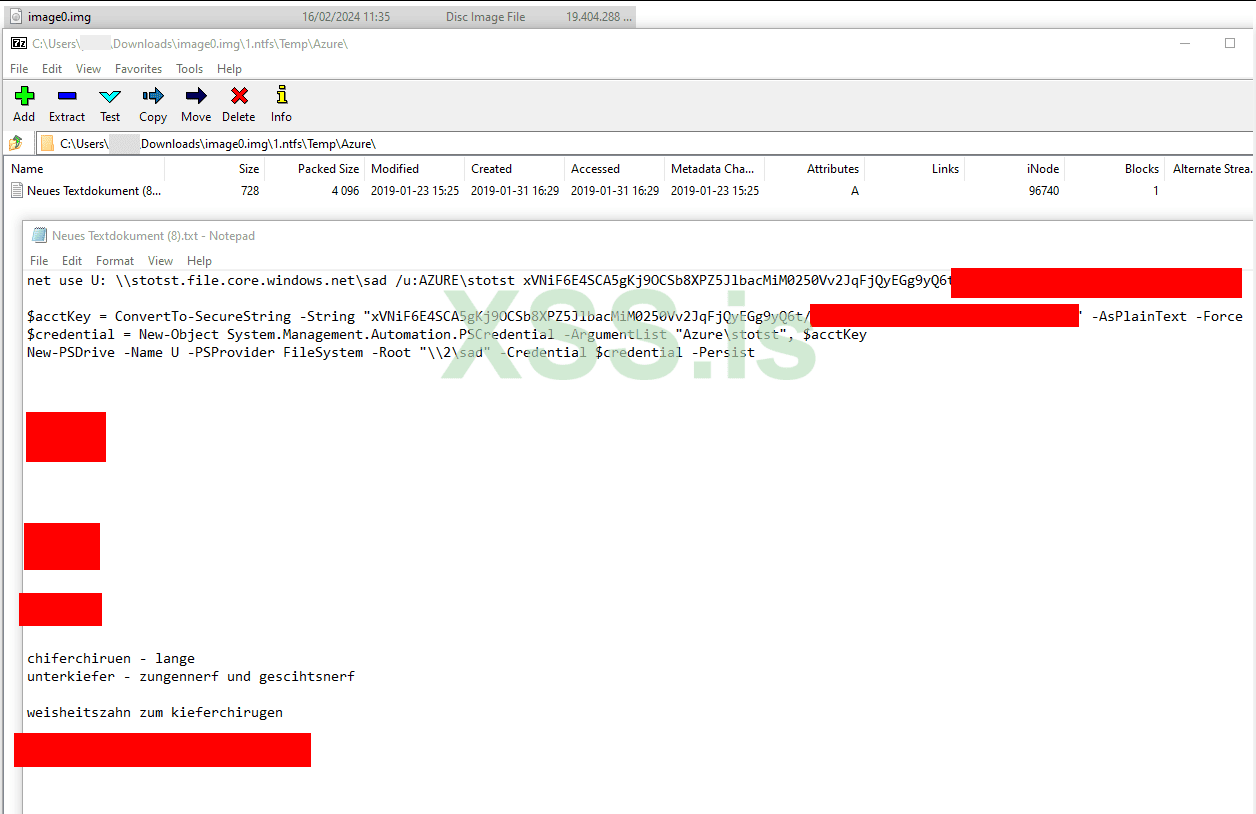Select the image0.img file name
The width and height of the screenshot is (1256, 814).
(58, 16)
